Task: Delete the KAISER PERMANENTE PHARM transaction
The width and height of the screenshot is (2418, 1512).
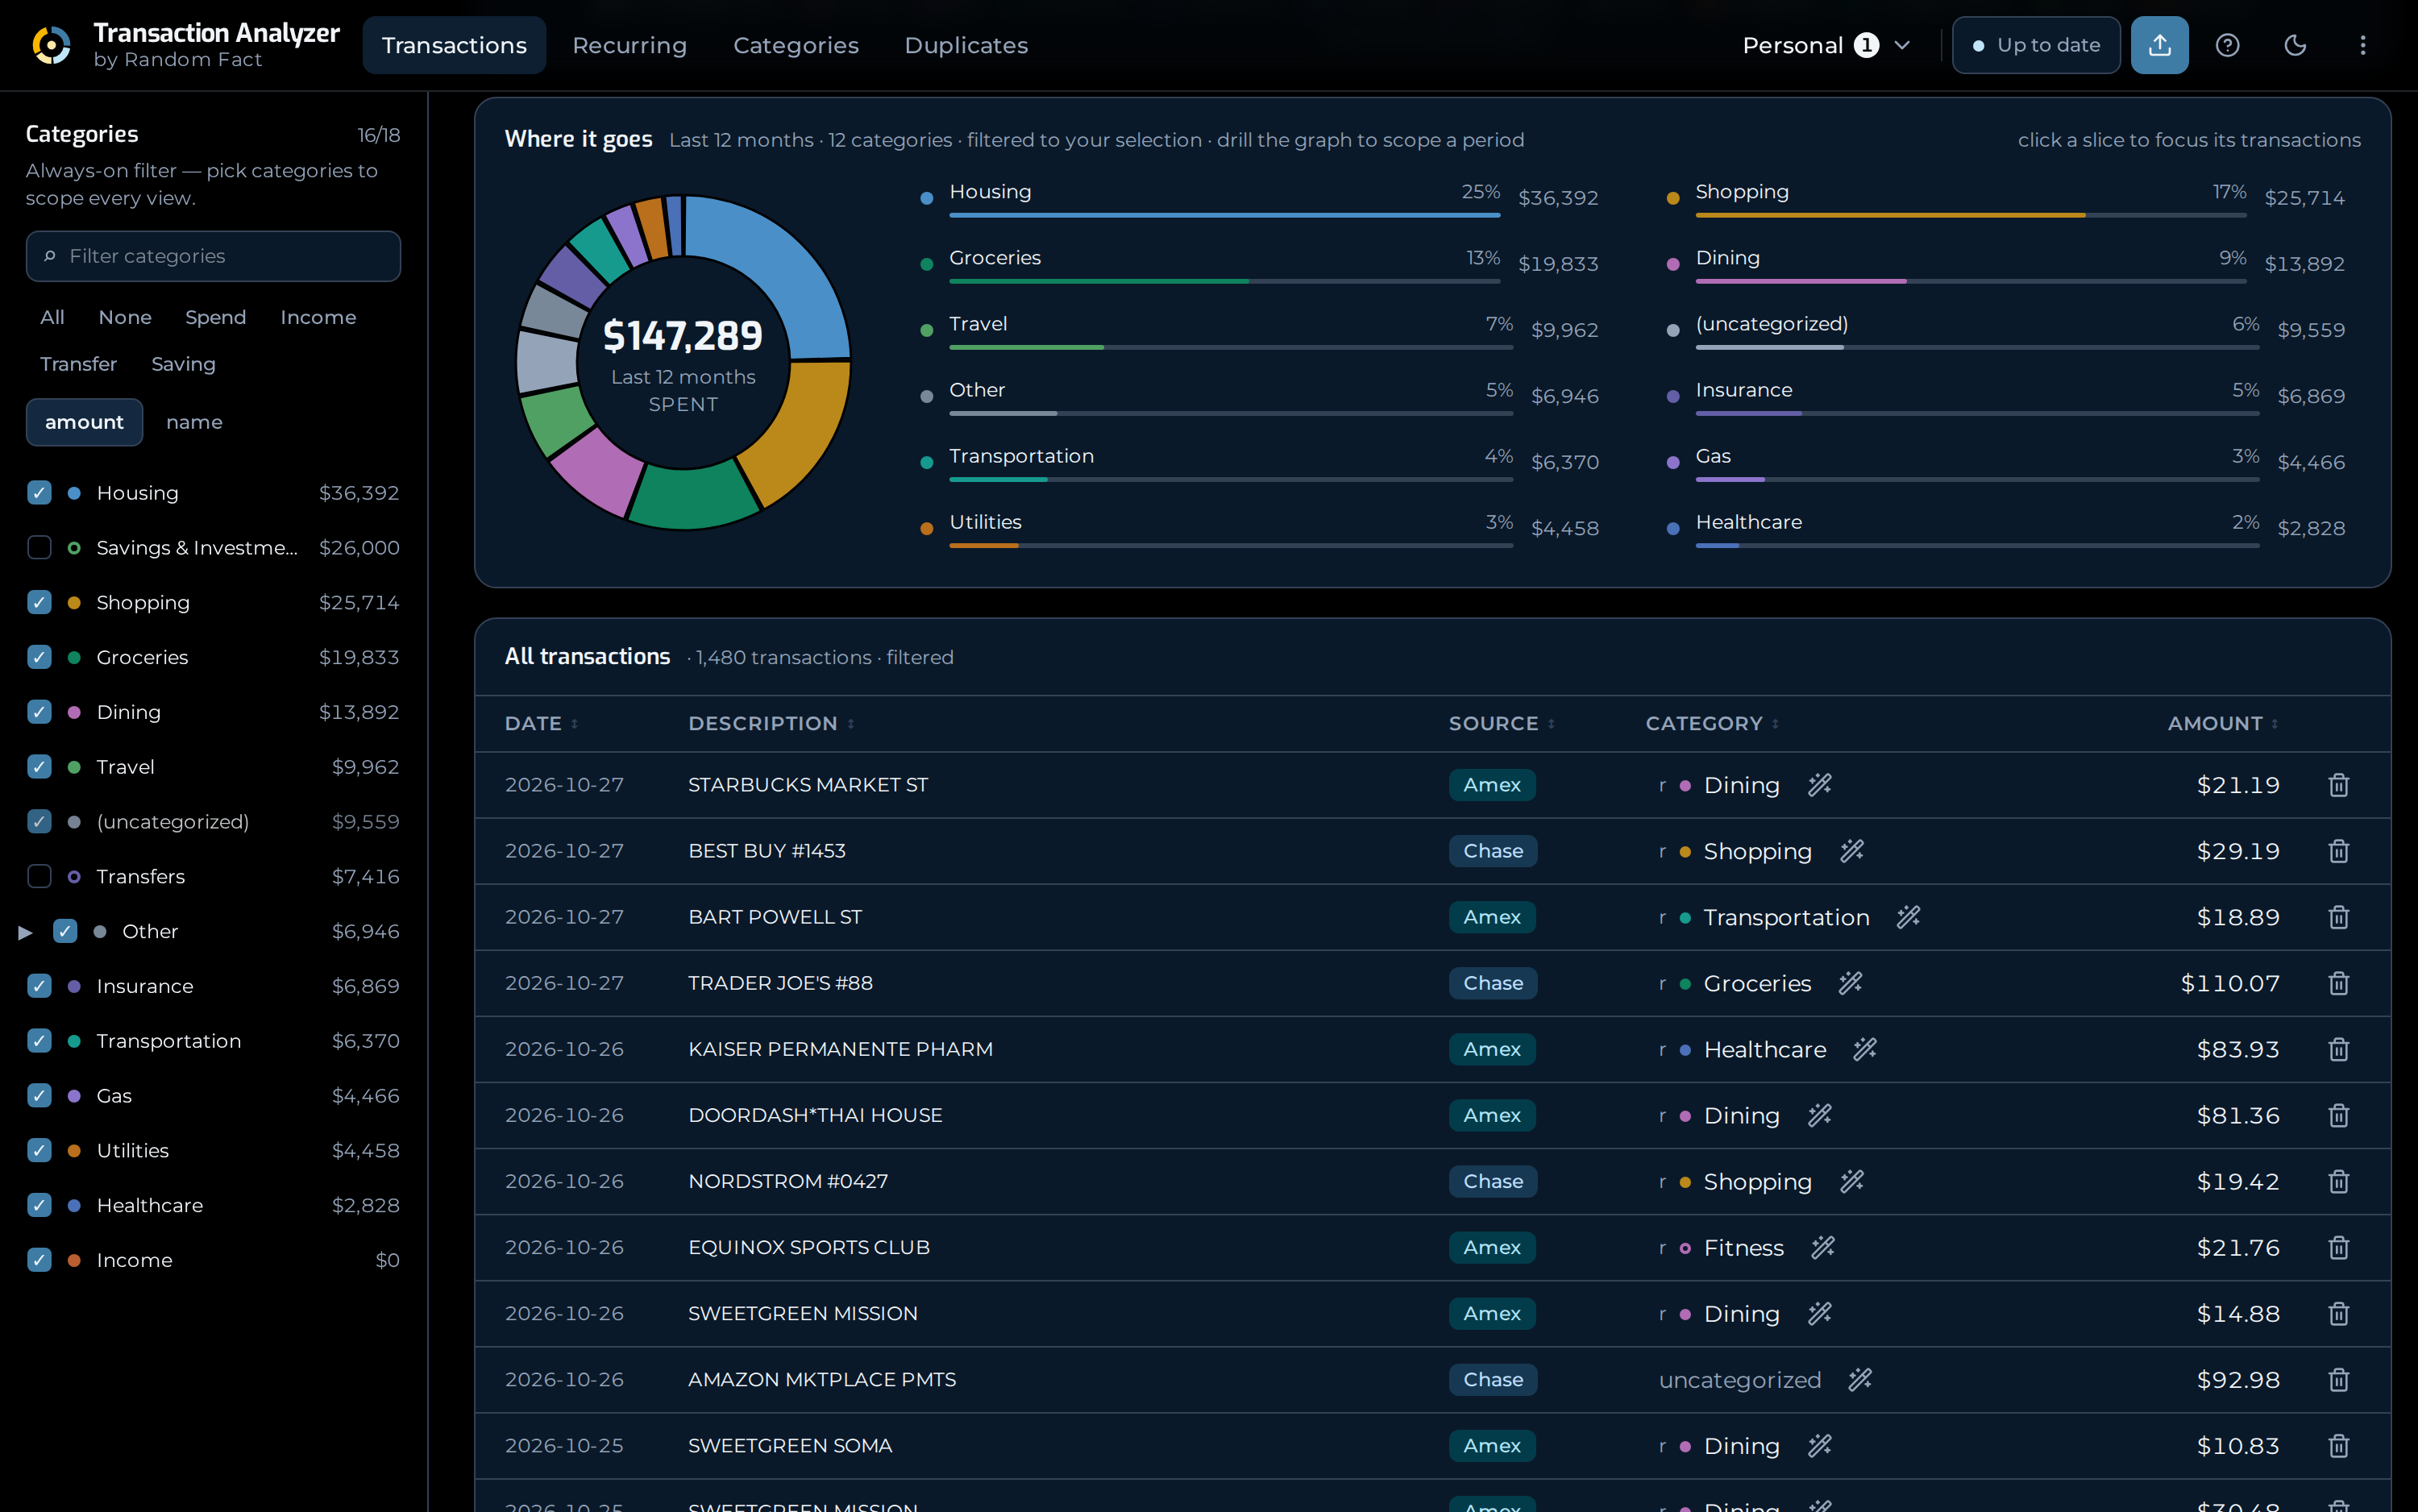Action: pyautogui.click(x=2338, y=1049)
